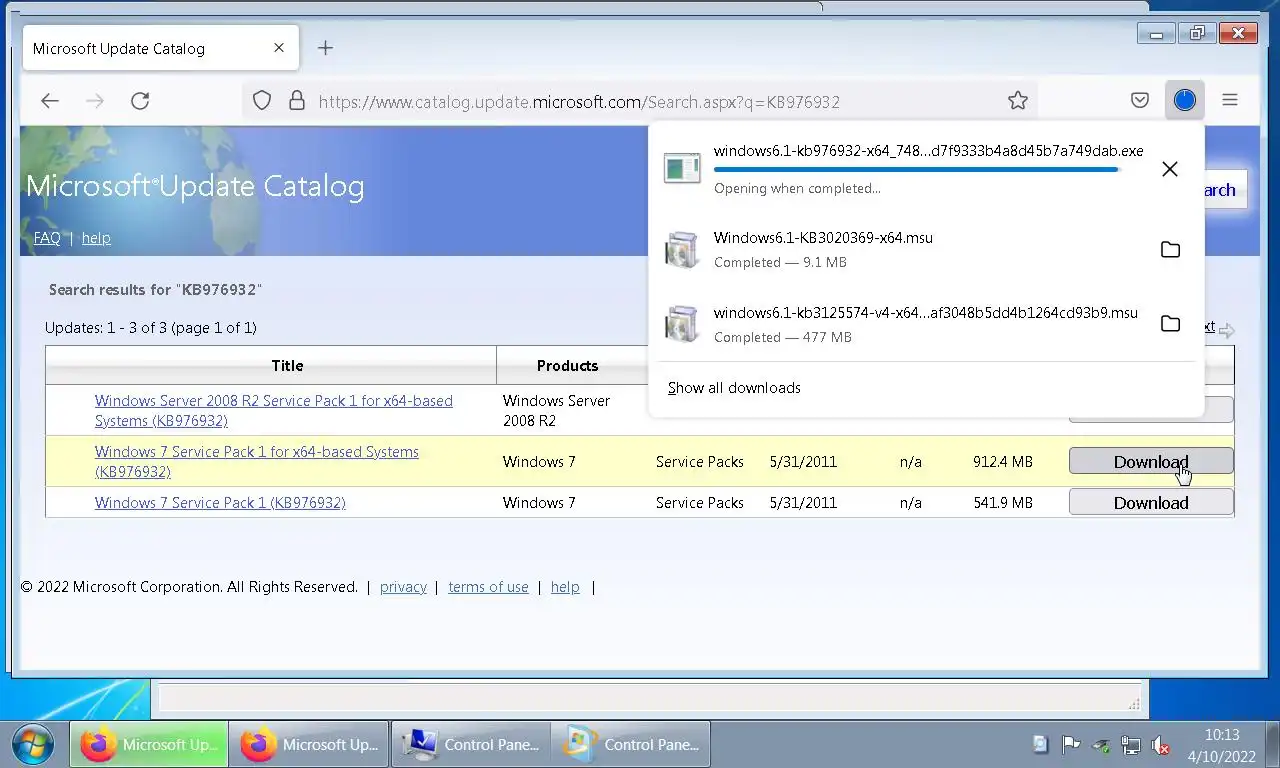
Task: Open second Control Panel taskbar item
Action: 631,744
